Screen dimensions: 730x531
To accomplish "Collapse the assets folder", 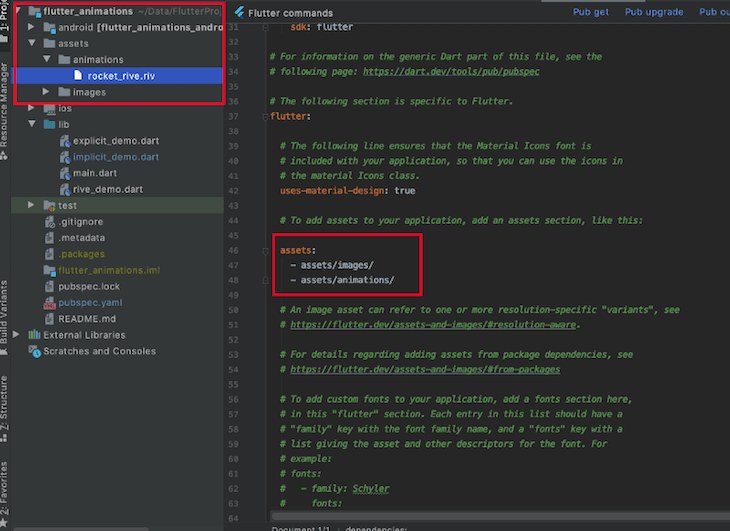I will [x=33, y=44].
